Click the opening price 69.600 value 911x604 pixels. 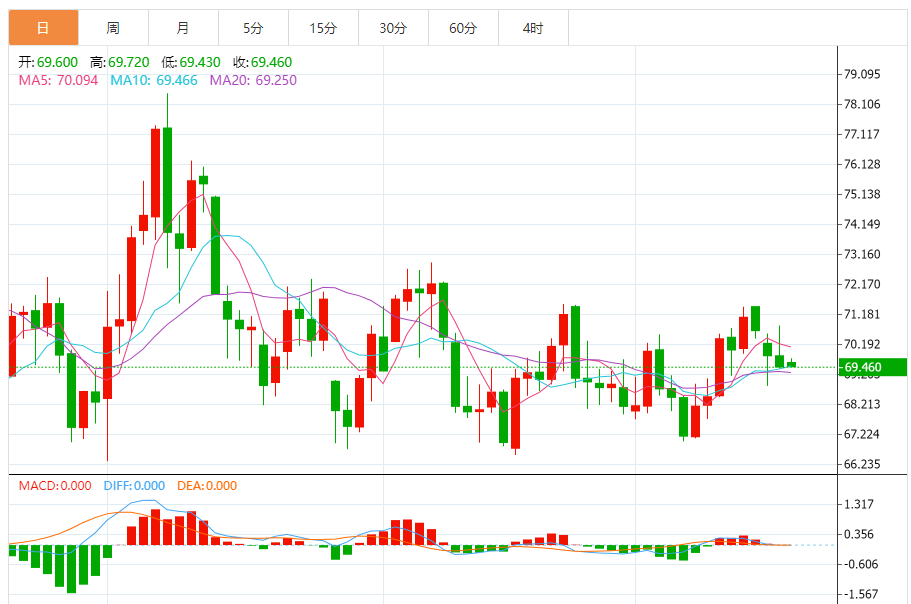tap(58, 62)
